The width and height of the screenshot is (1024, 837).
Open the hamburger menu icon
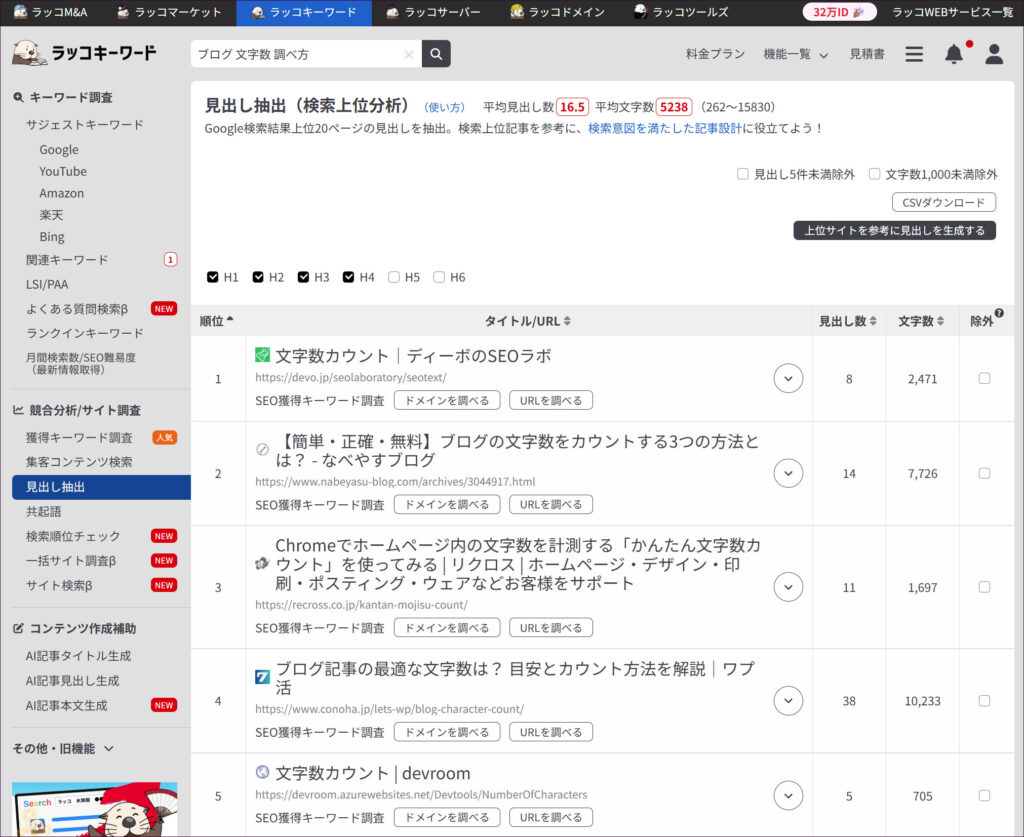click(x=914, y=54)
